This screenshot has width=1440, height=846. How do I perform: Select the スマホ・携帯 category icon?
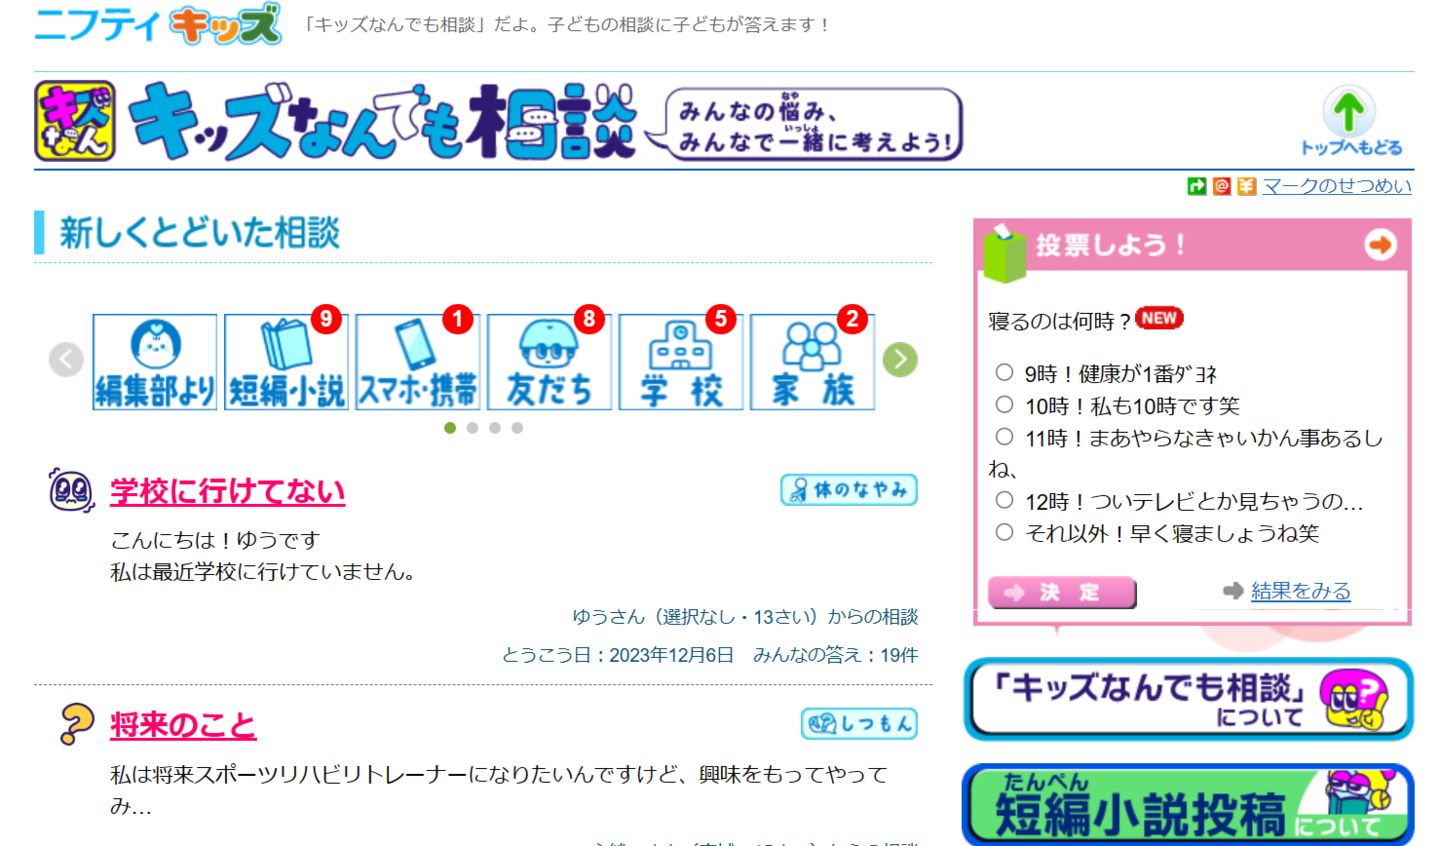pos(418,362)
